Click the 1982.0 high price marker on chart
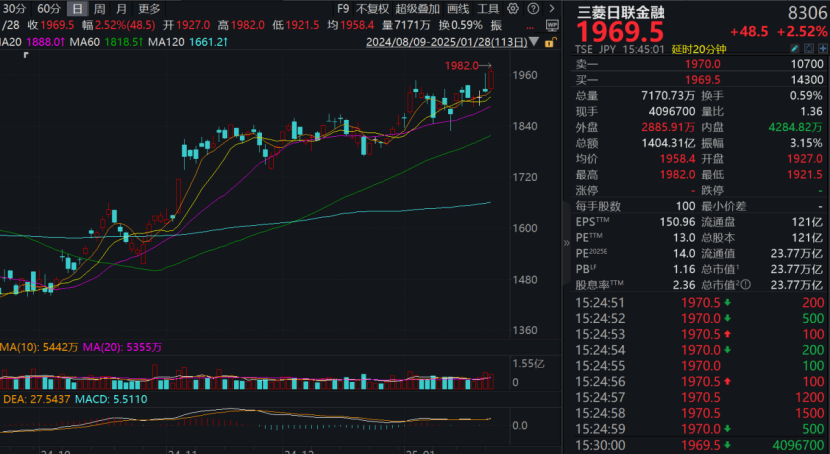The width and height of the screenshot is (830, 454). pyautogui.click(x=462, y=65)
